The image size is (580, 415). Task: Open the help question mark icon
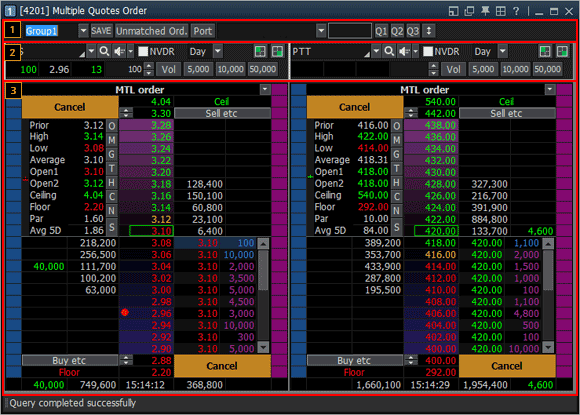516,11
